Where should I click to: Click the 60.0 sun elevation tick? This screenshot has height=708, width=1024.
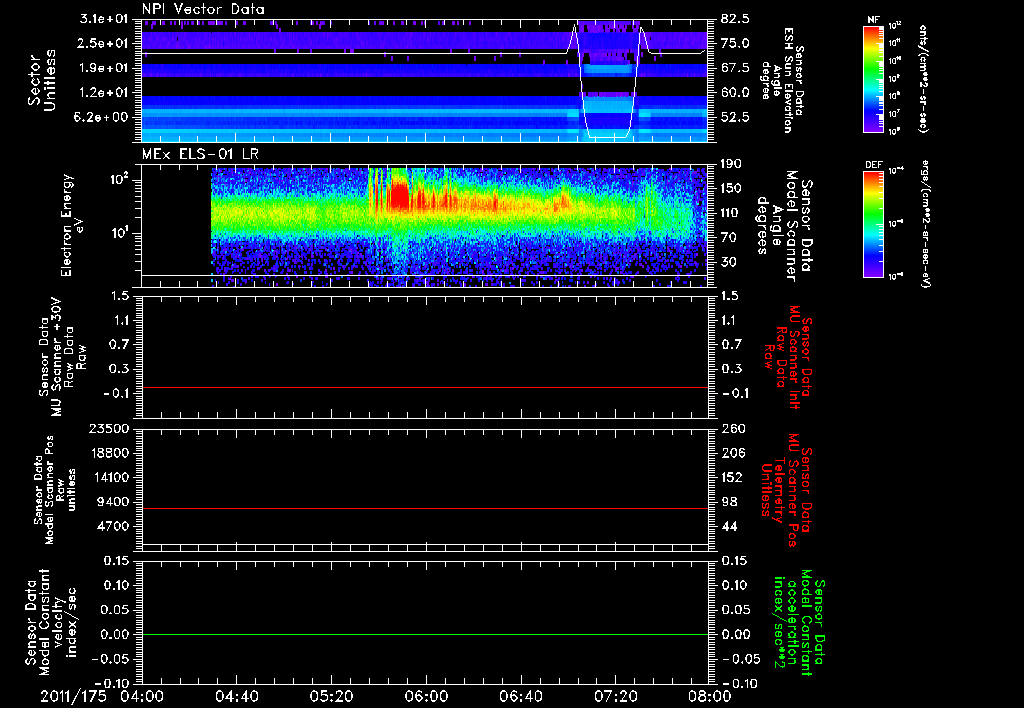tap(735, 93)
